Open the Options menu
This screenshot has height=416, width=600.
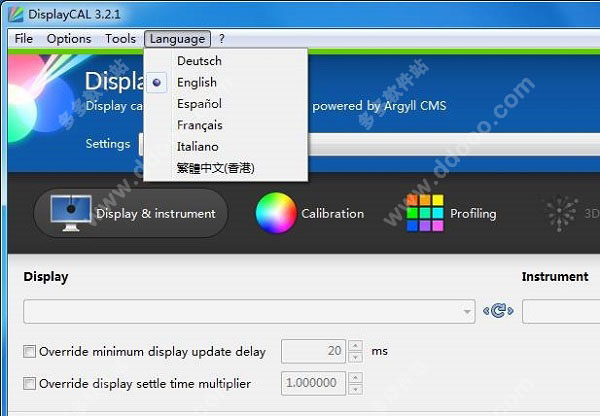click(x=69, y=39)
